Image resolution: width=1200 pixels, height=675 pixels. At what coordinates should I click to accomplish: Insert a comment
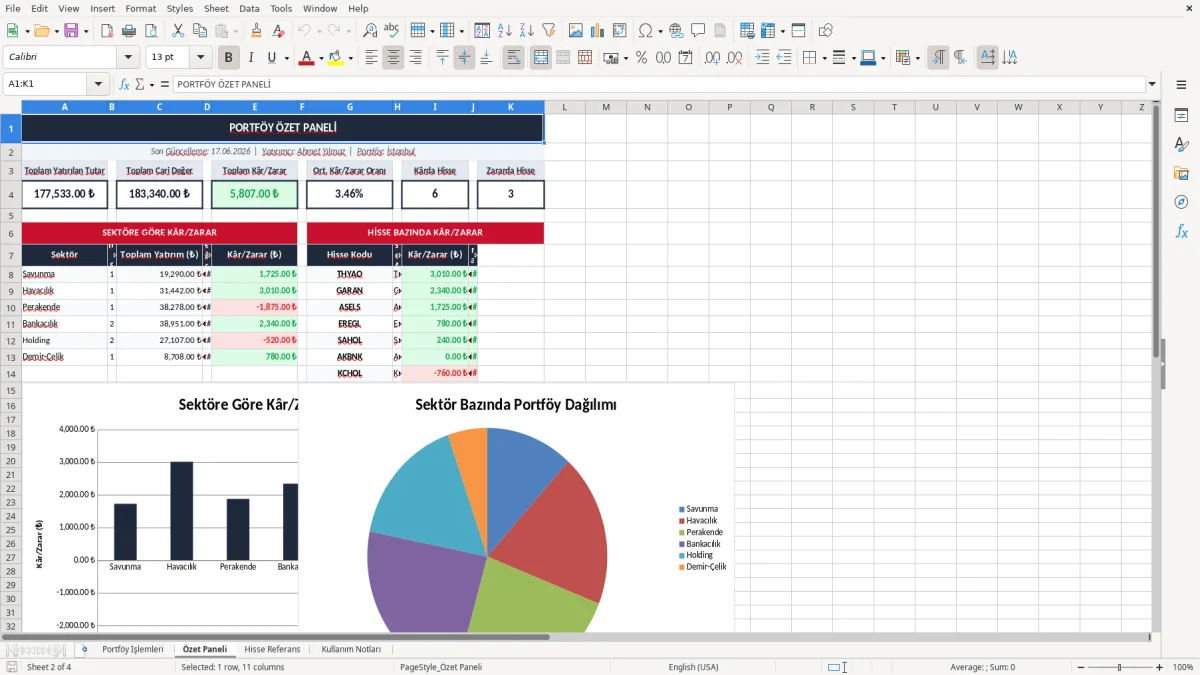point(698,31)
